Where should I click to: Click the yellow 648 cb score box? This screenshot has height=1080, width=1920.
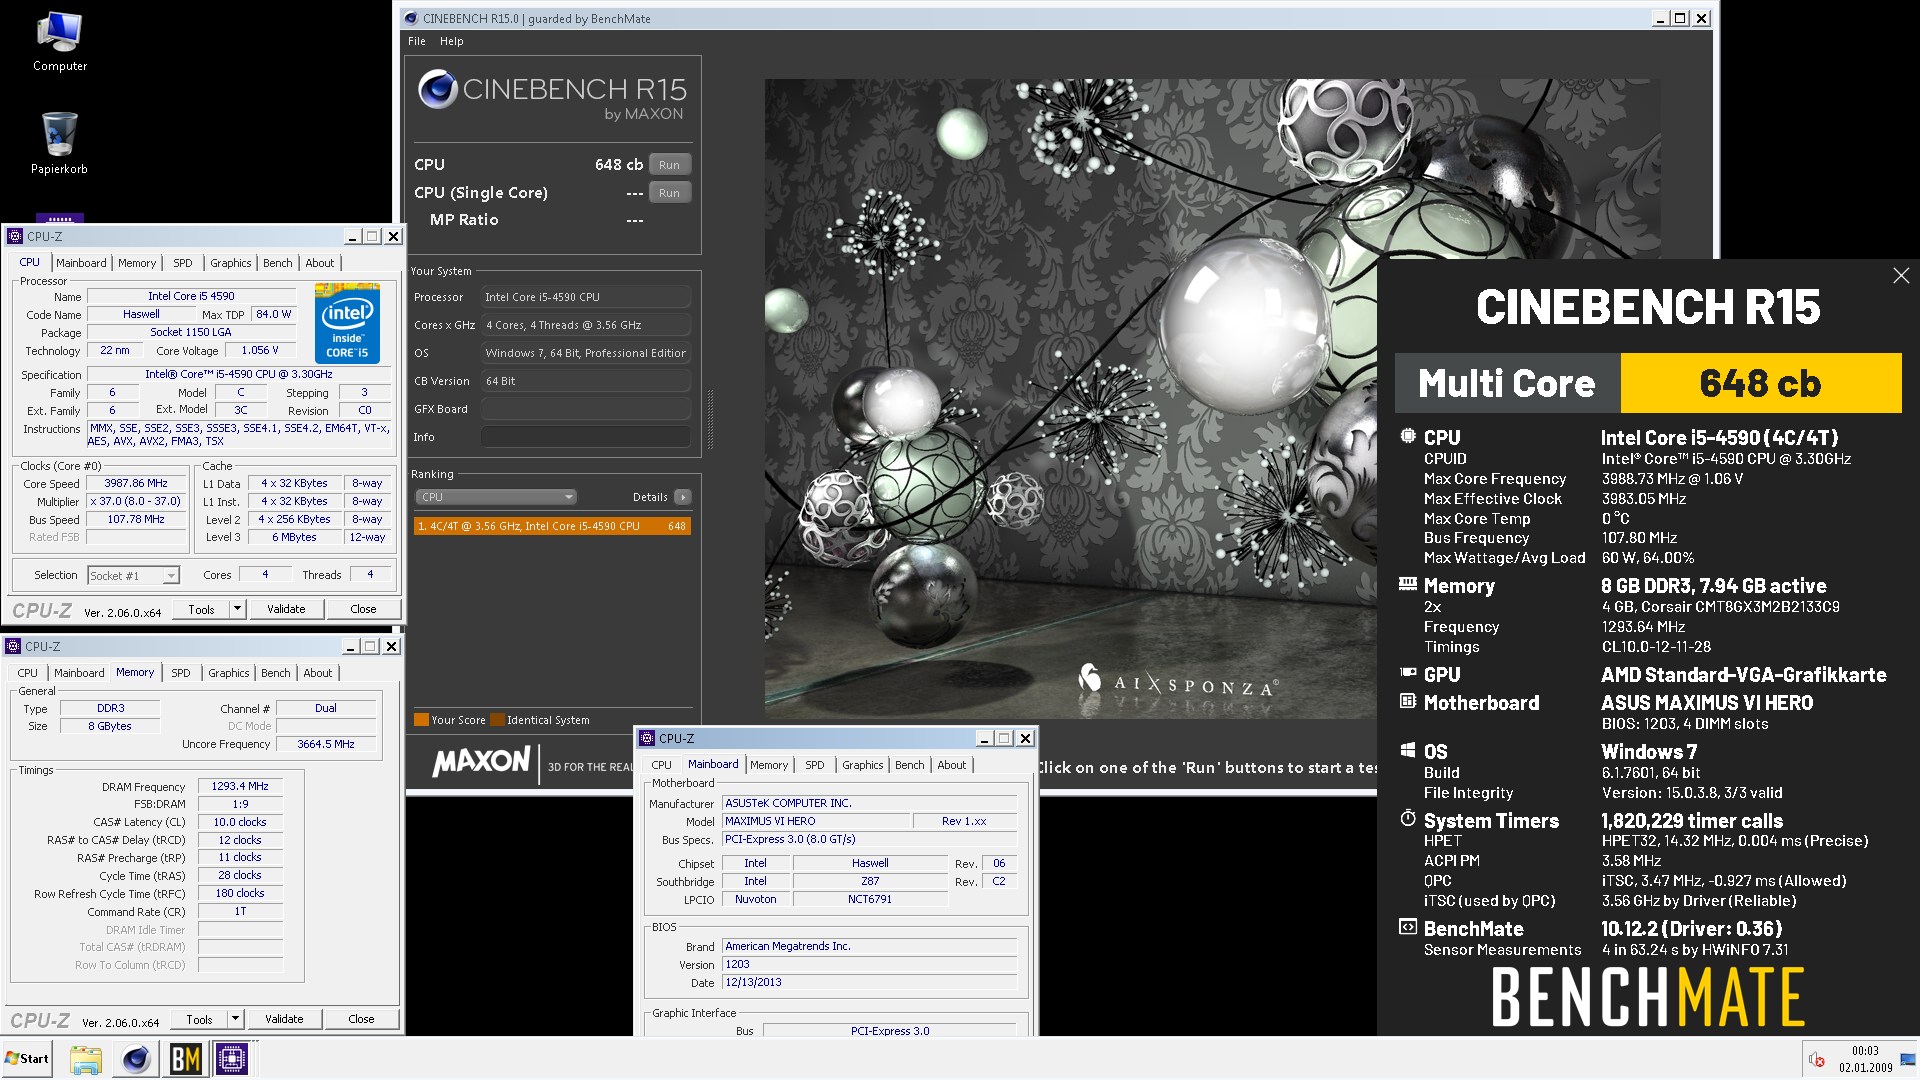point(1760,383)
